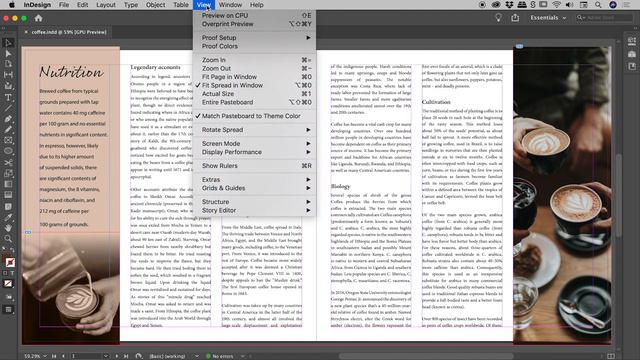Viewport: 640px width, 360px height.
Task: Select the Gap tool
Action: [8, 75]
